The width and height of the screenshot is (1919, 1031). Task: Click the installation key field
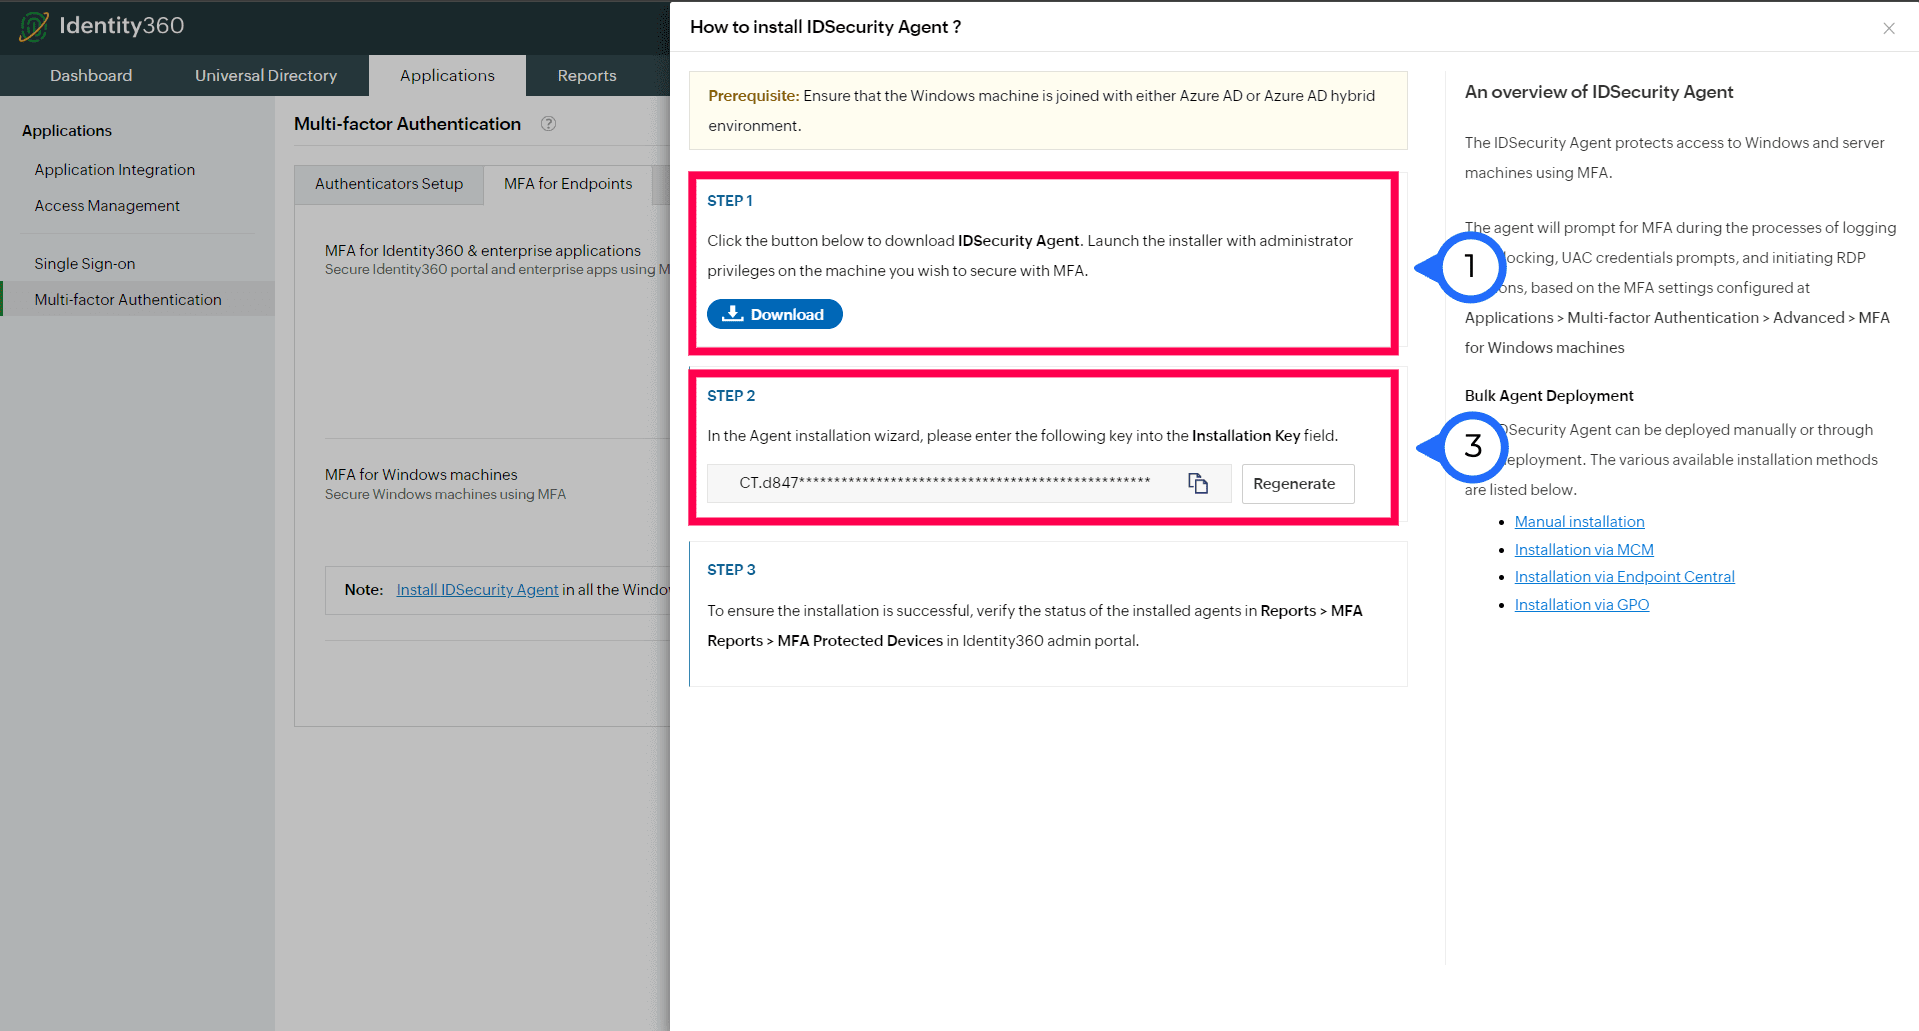click(x=969, y=484)
